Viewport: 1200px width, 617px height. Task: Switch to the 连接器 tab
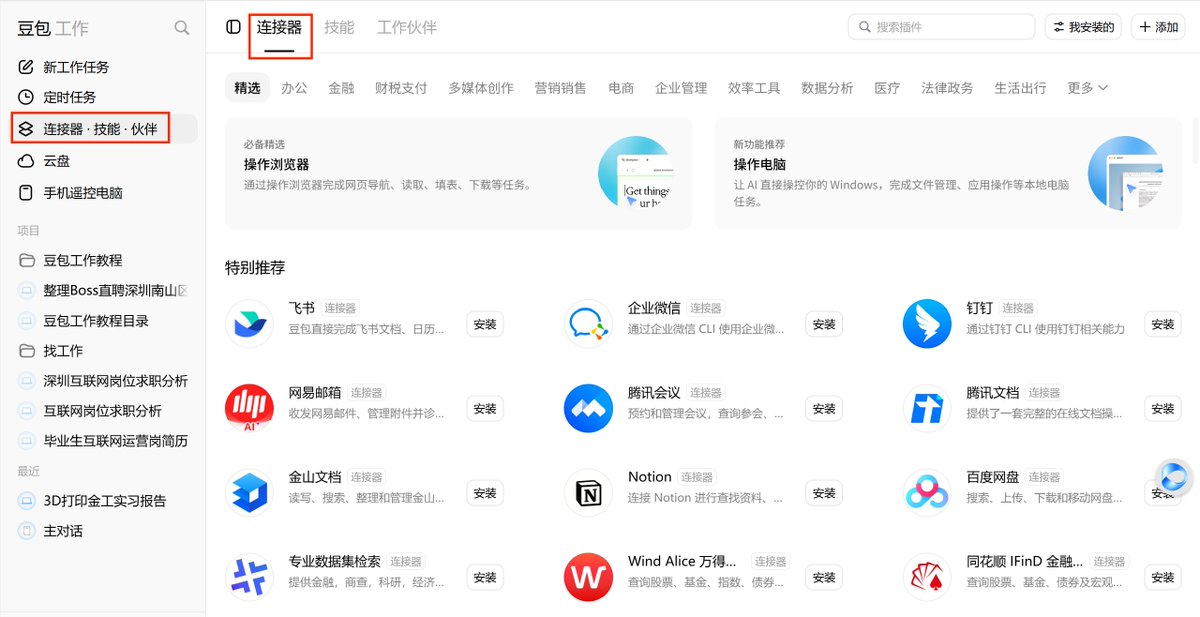(279, 28)
